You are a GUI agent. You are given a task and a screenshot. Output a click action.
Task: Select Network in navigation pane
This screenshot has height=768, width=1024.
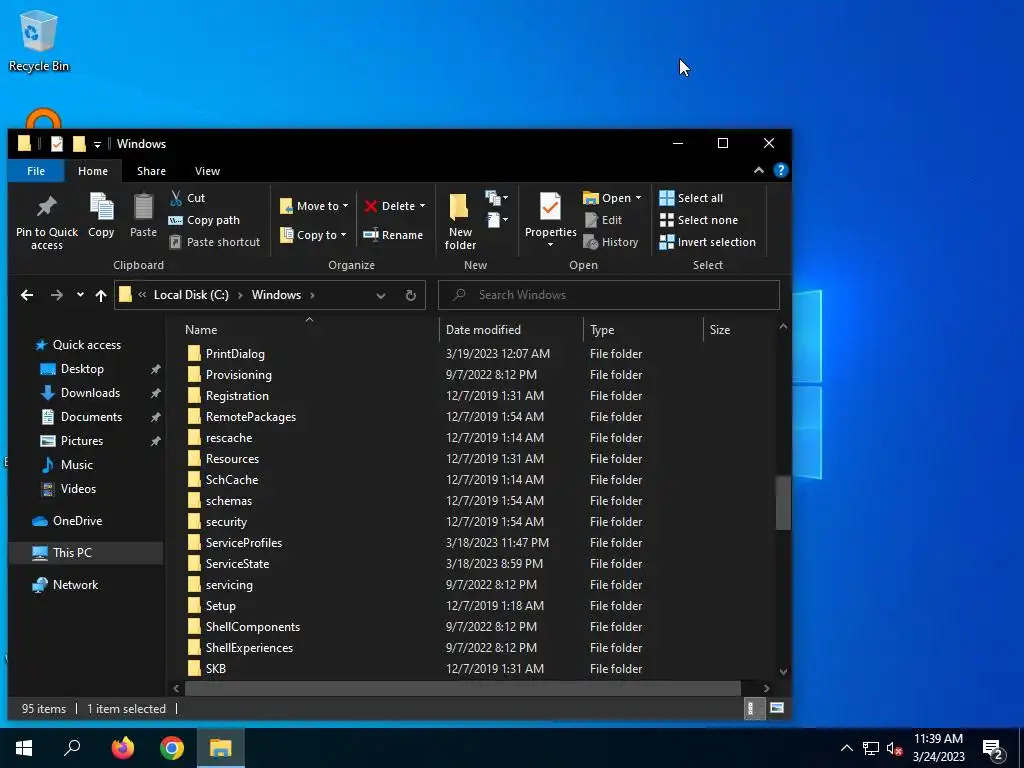[75, 585]
